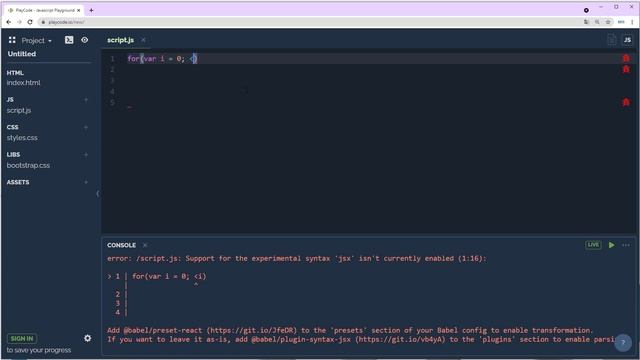The image size is (640, 360).
Task: Click line number 3 in the editor gutter
Action: click(x=112, y=80)
